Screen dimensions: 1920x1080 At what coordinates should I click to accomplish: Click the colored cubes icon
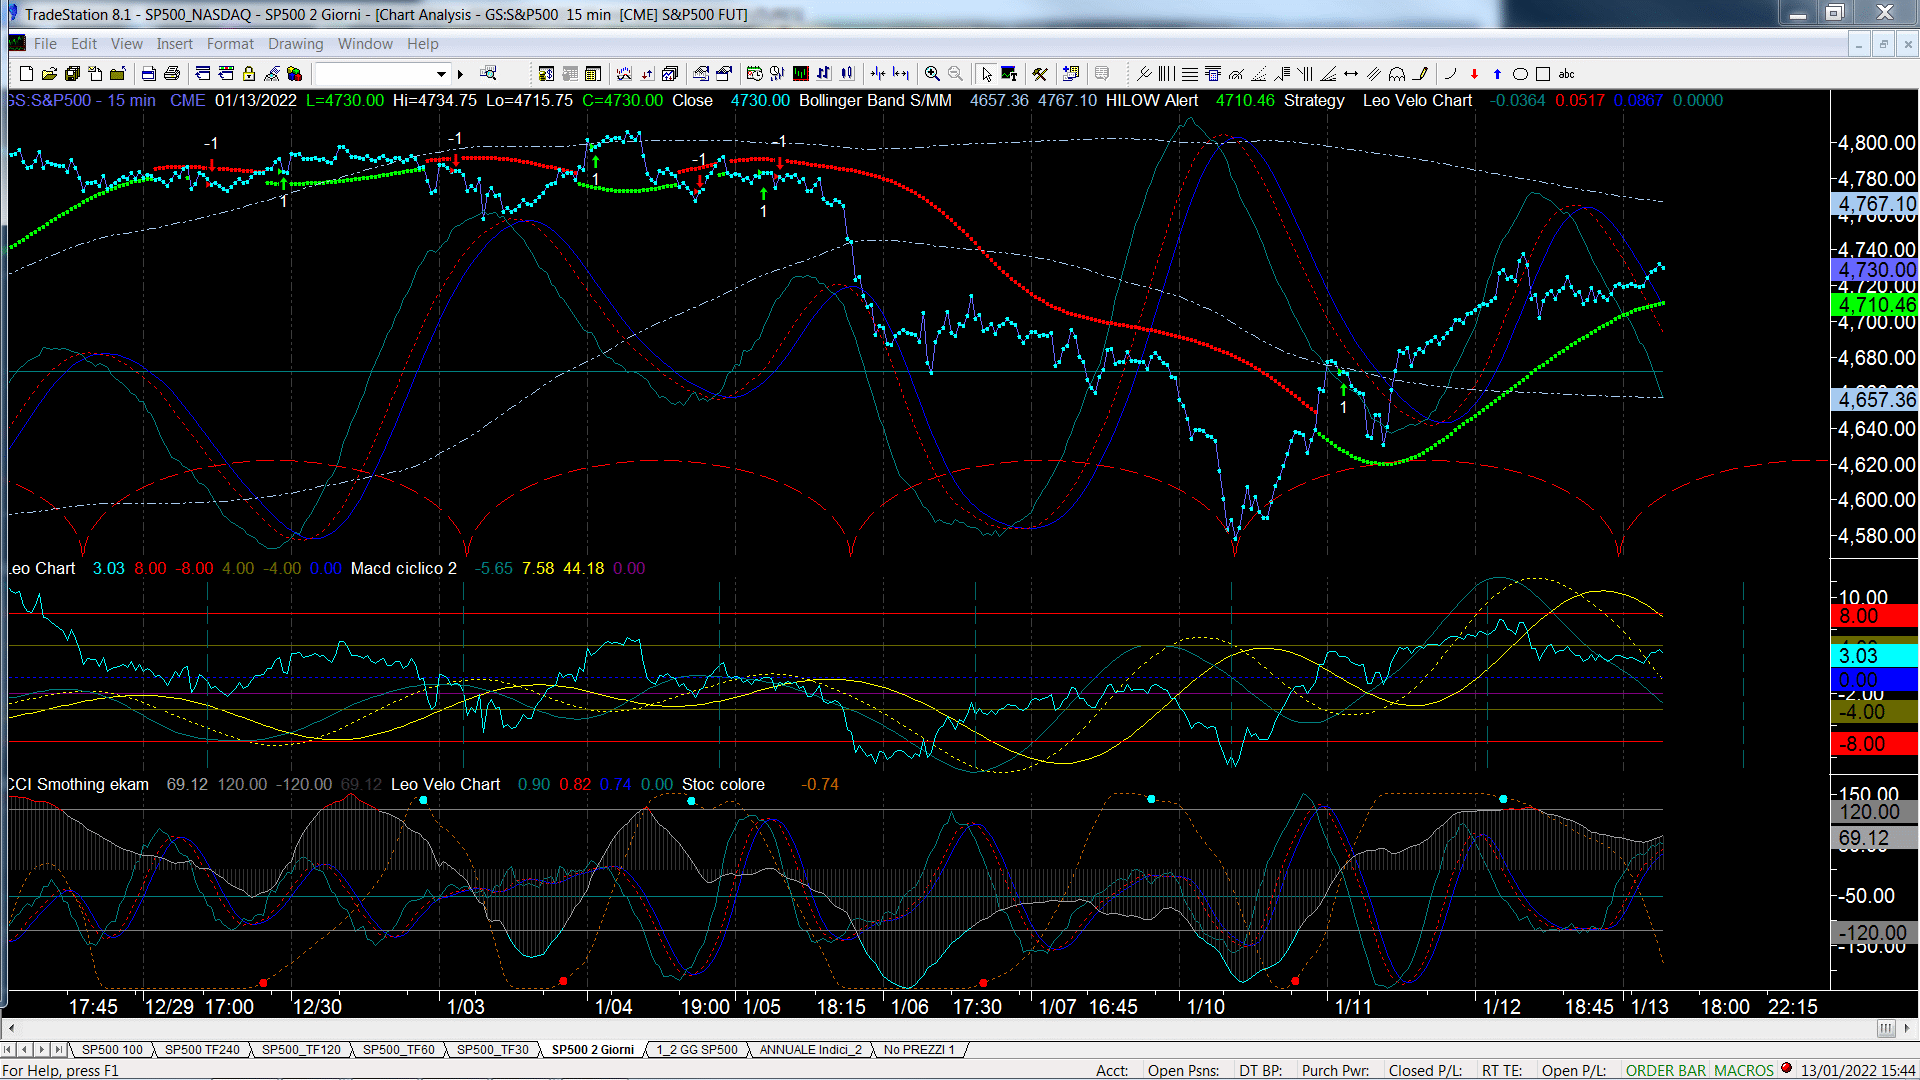point(295,74)
